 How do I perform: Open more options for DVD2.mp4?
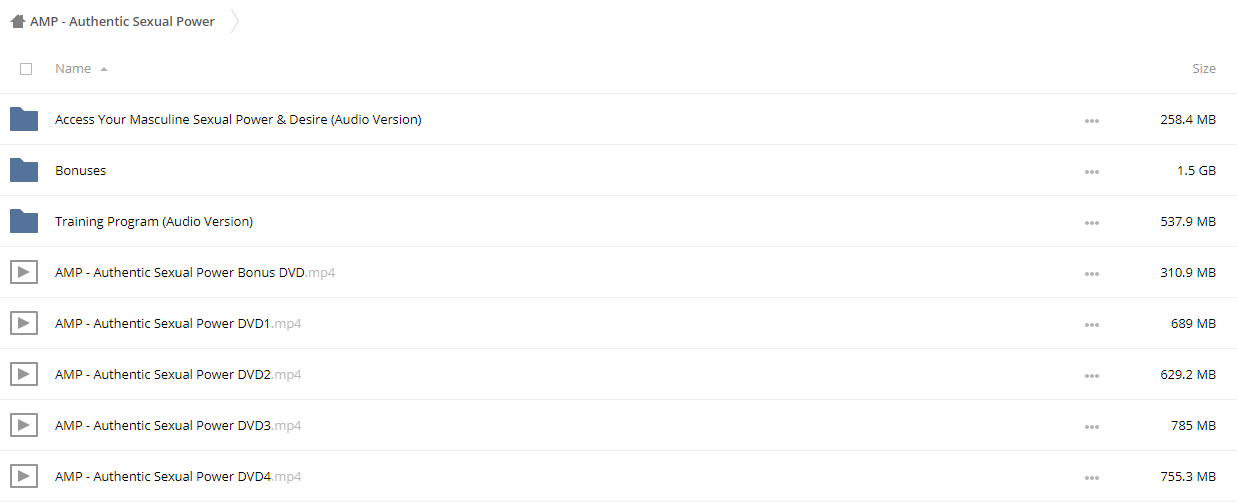(x=1091, y=376)
